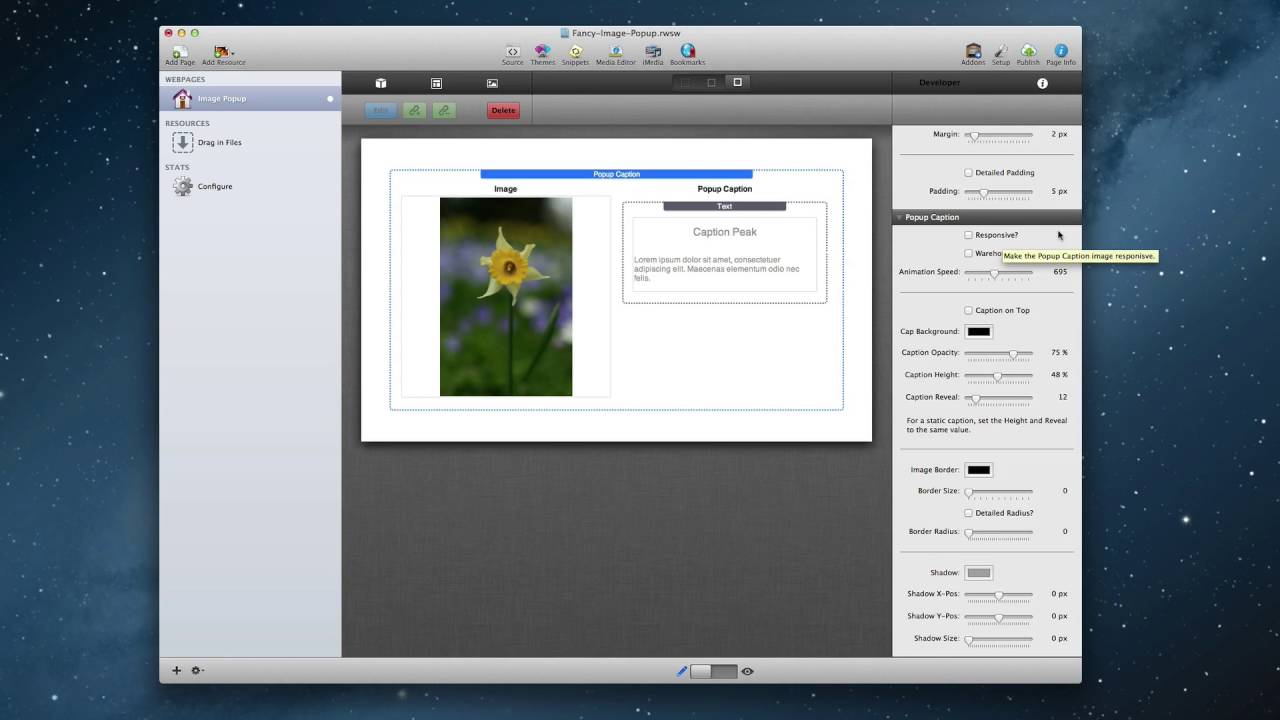The image size is (1280, 720).
Task: Click the Shadow X-Pos slider
Action: 998,594
